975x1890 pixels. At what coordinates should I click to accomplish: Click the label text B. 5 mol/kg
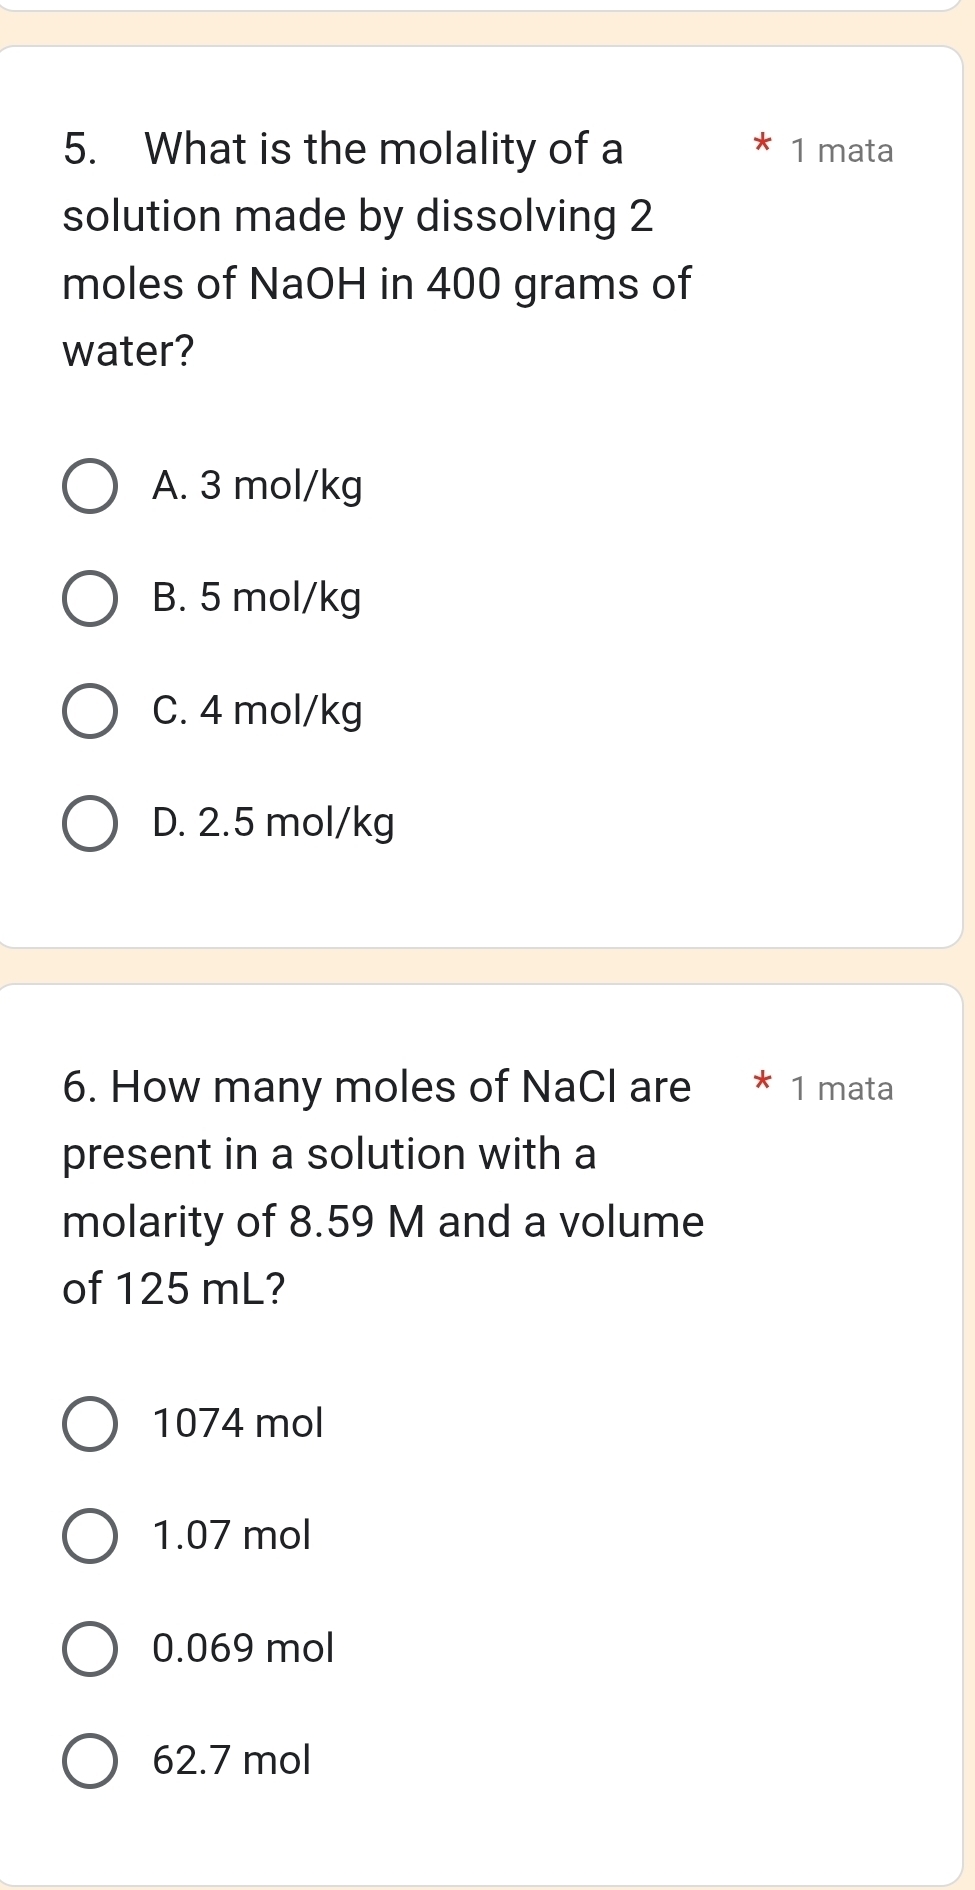(x=257, y=598)
